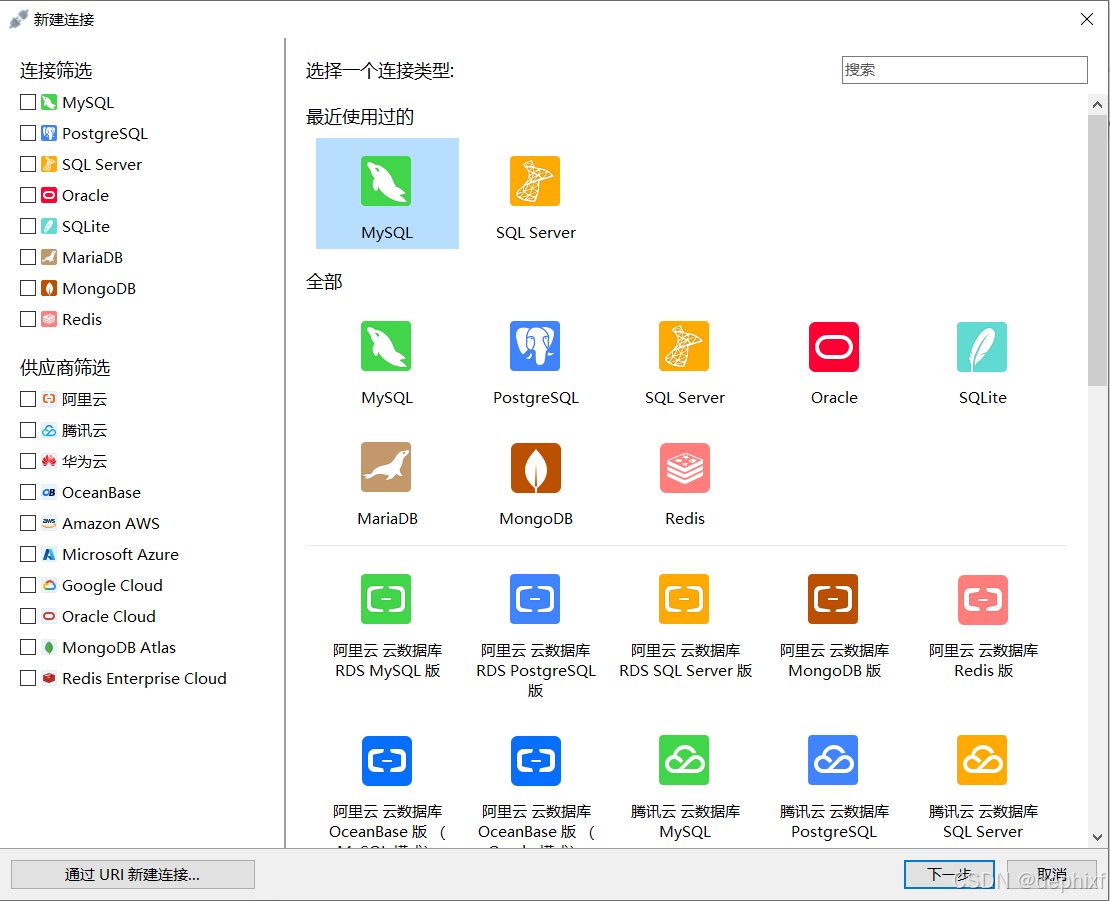The width and height of the screenshot is (1110, 901).
Task: Close the 新建连接 dialog
Action: tap(1087, 19)
